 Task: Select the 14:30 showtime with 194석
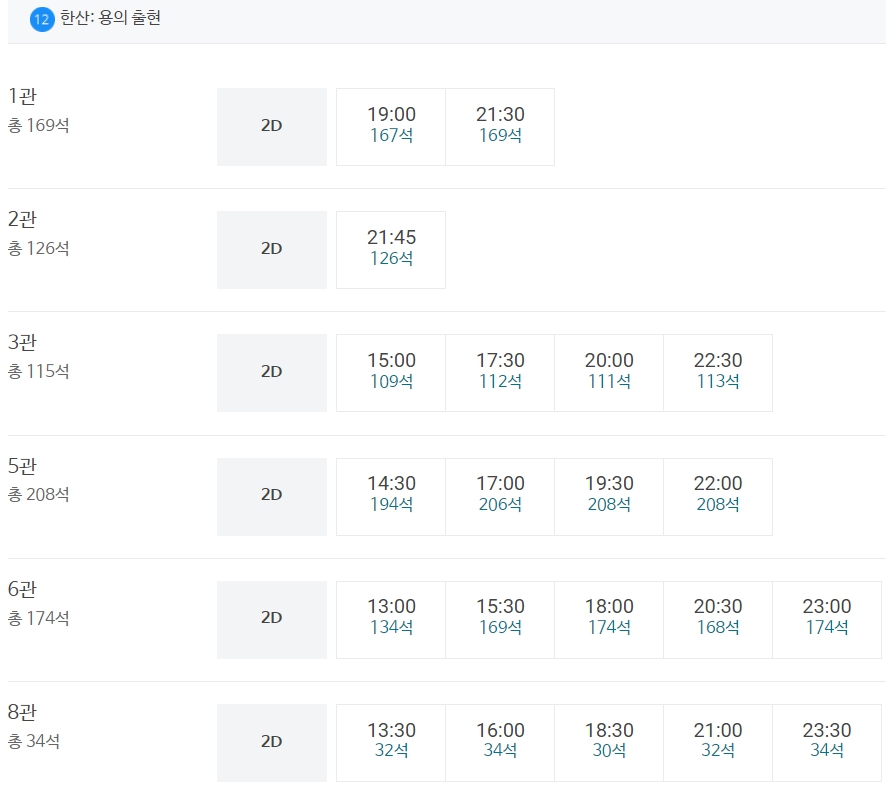(x=391, y=497)
